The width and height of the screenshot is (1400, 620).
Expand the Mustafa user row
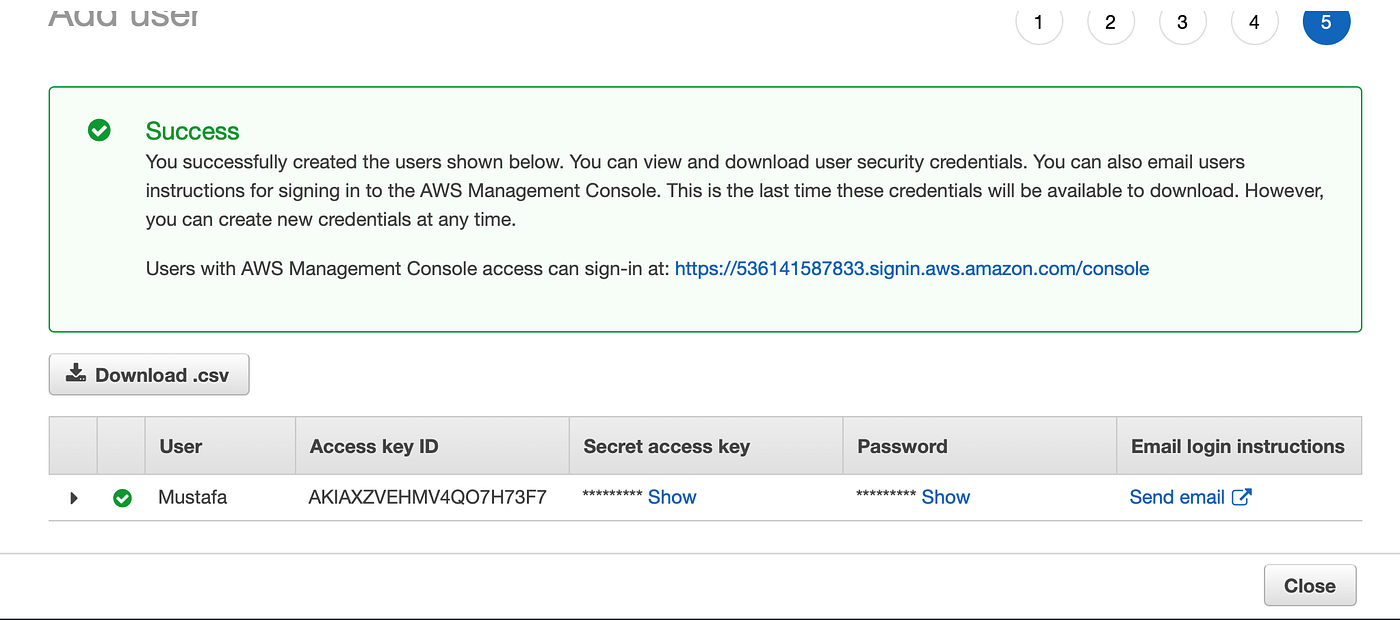pyautogui.click(x=74, y=497)
